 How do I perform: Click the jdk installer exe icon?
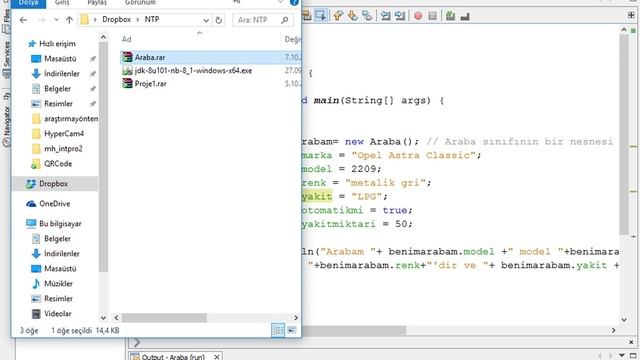click(x=127, y=71)
